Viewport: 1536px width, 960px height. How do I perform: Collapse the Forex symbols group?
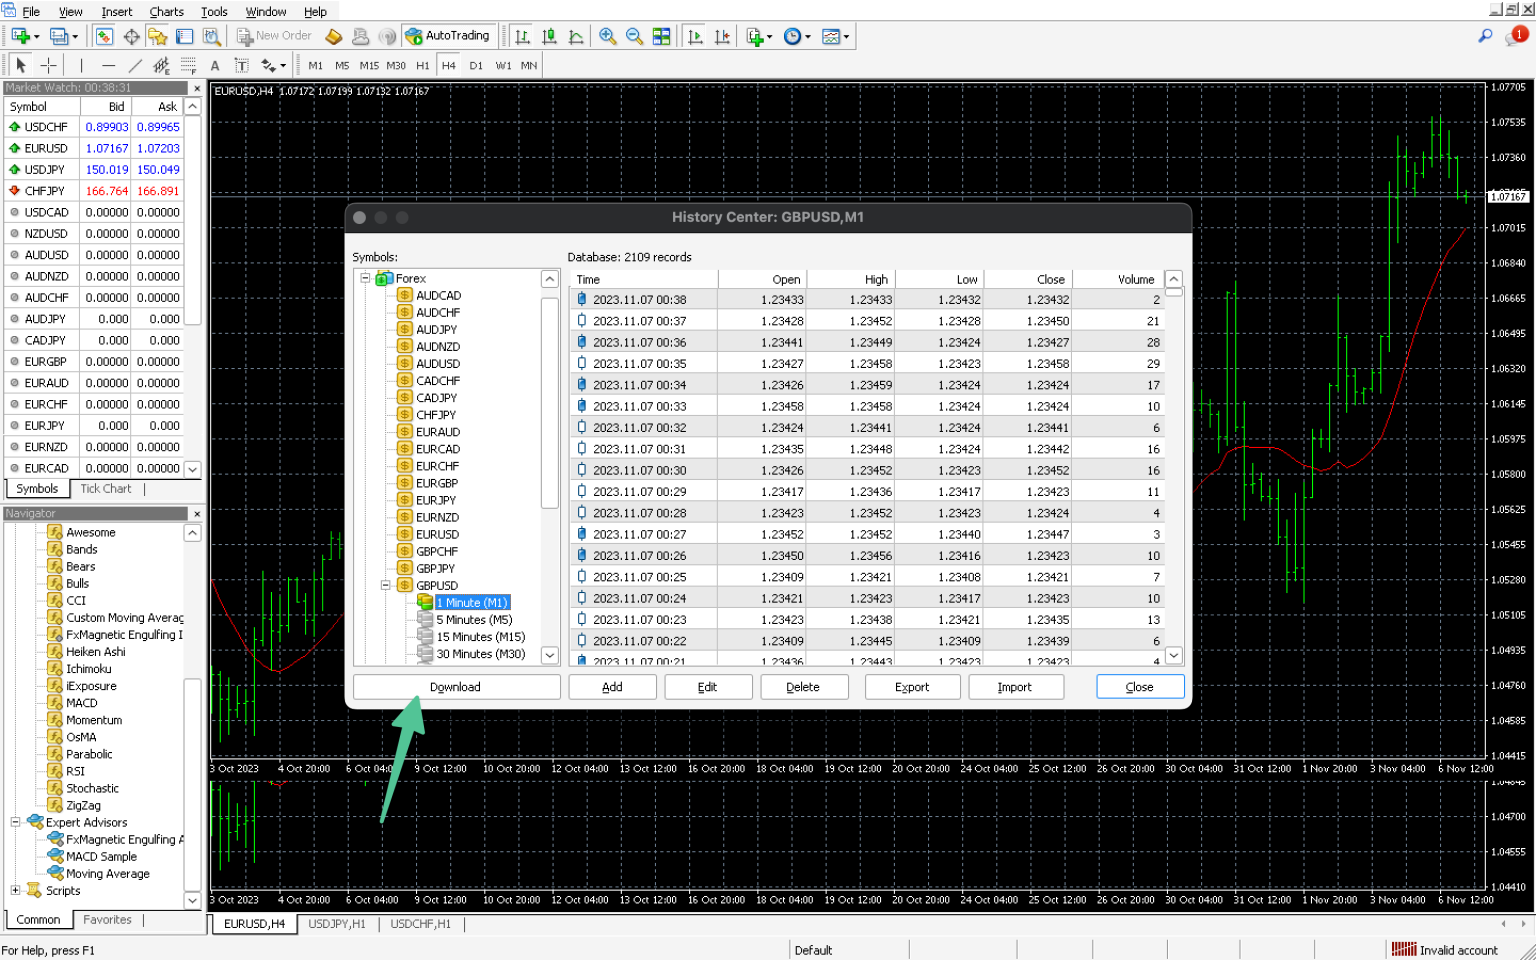pos(365,278)
